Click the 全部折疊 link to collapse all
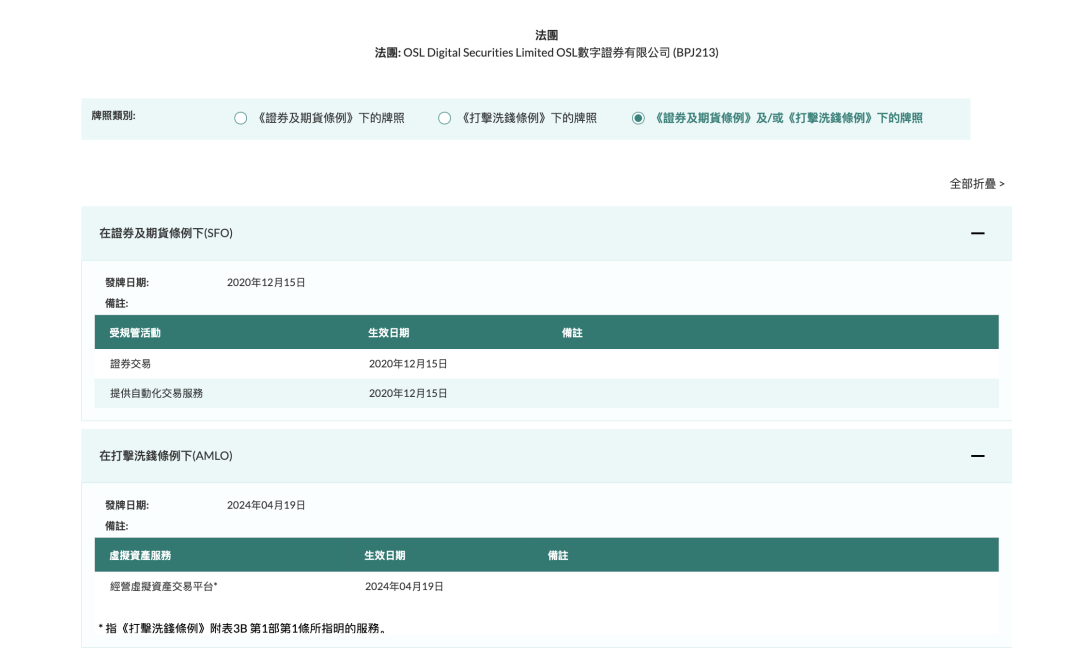The width and height of the screenshot is (1080, 668). (x=976, y=184)
